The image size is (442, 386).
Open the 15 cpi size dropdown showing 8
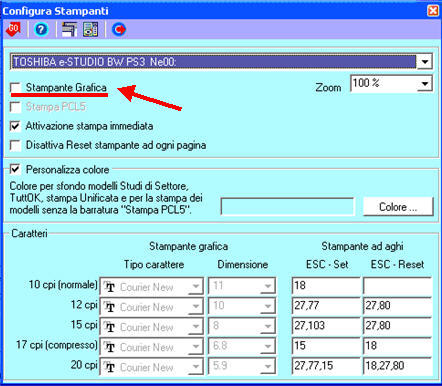[x=268, y=326]
